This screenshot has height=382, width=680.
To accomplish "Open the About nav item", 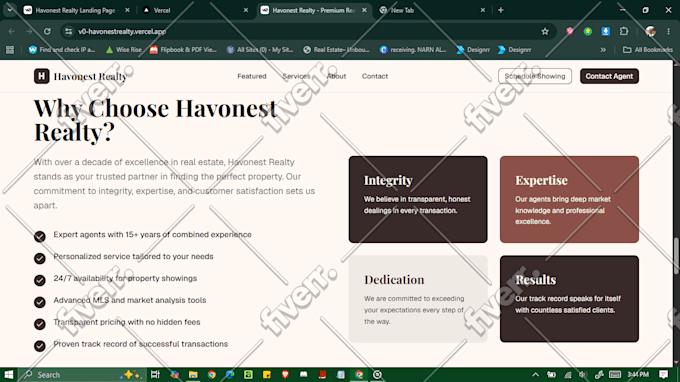I will coord(337,76).
